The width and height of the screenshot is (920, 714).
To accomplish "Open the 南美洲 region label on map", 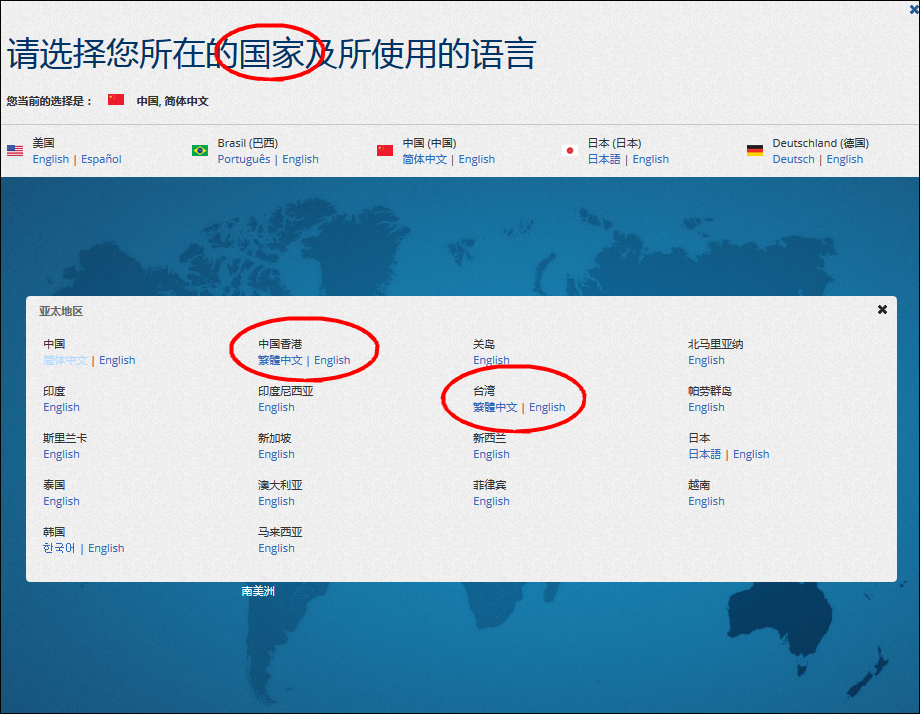I will (258, 591).
